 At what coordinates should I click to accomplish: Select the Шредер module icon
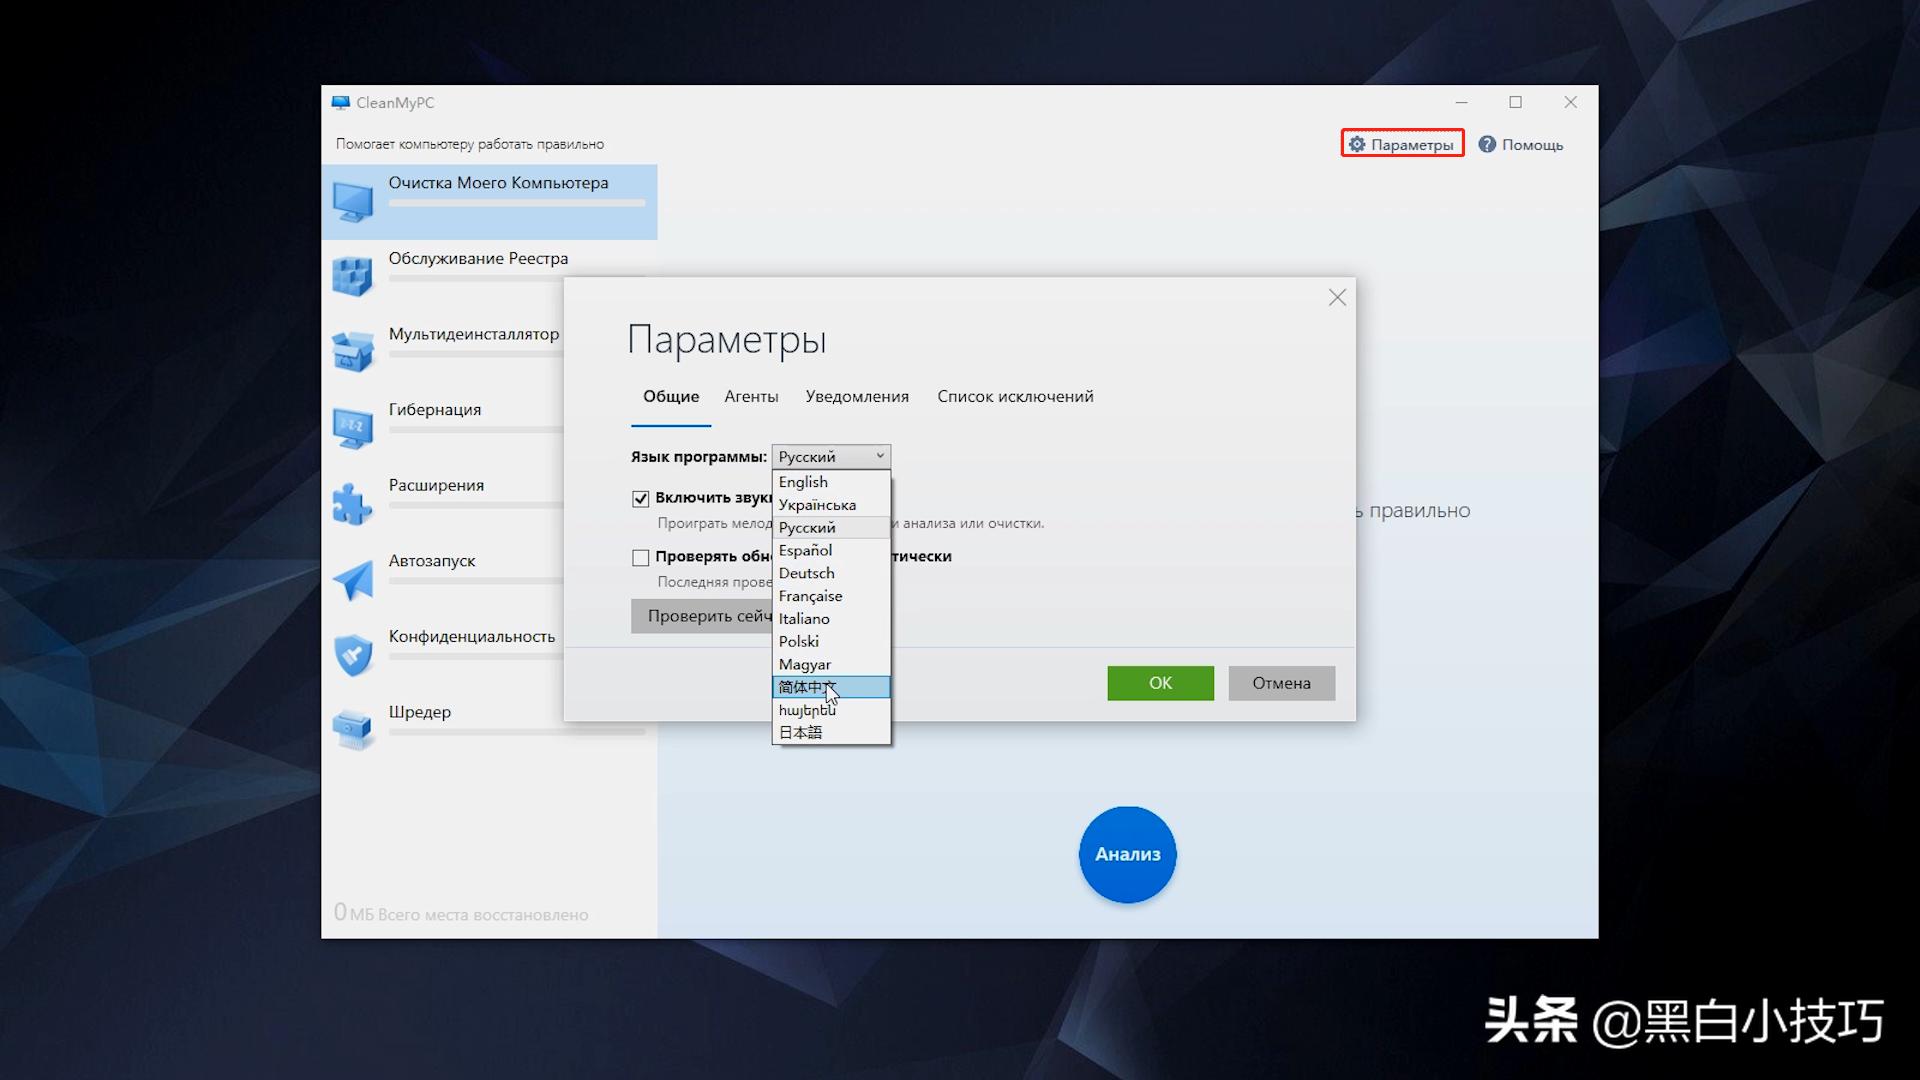point(353,729)
